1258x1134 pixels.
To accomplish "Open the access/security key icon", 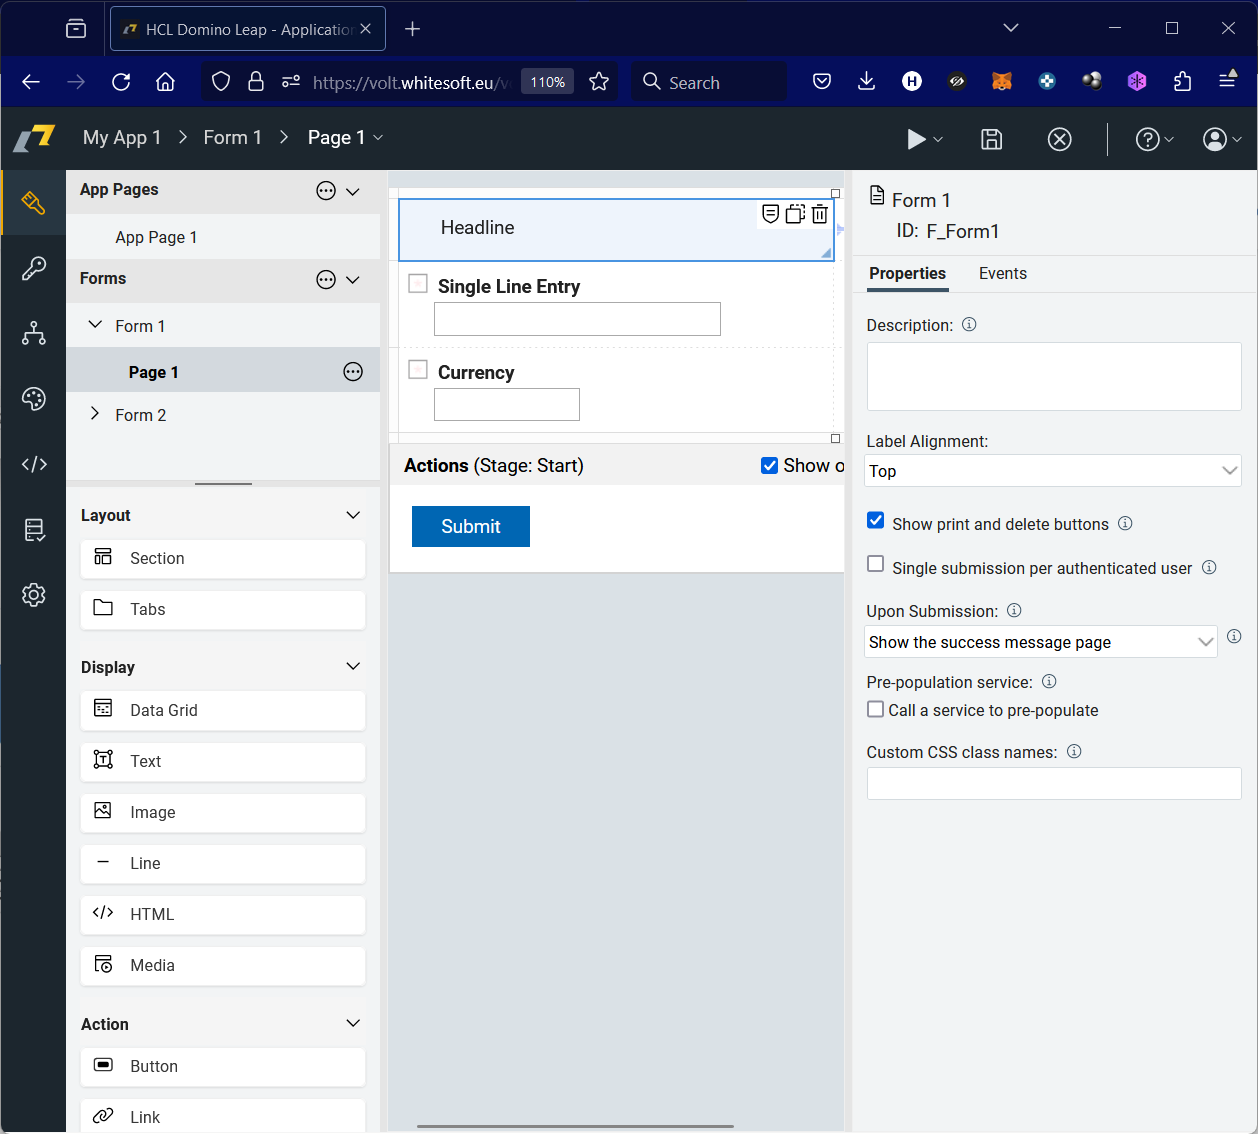I will [33, 268].
